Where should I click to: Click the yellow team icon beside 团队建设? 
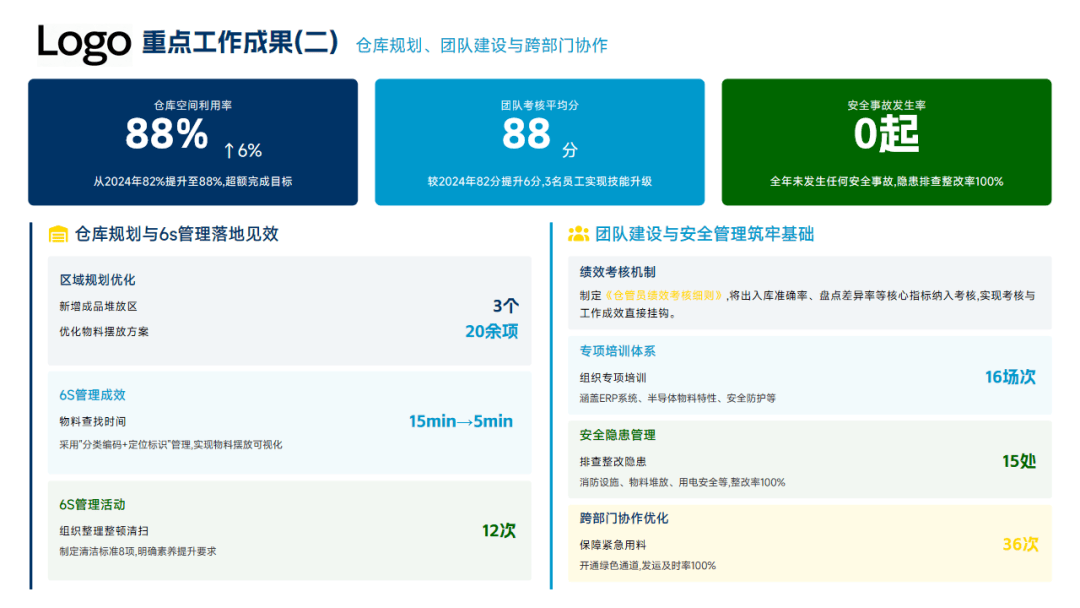click(578, 235)
